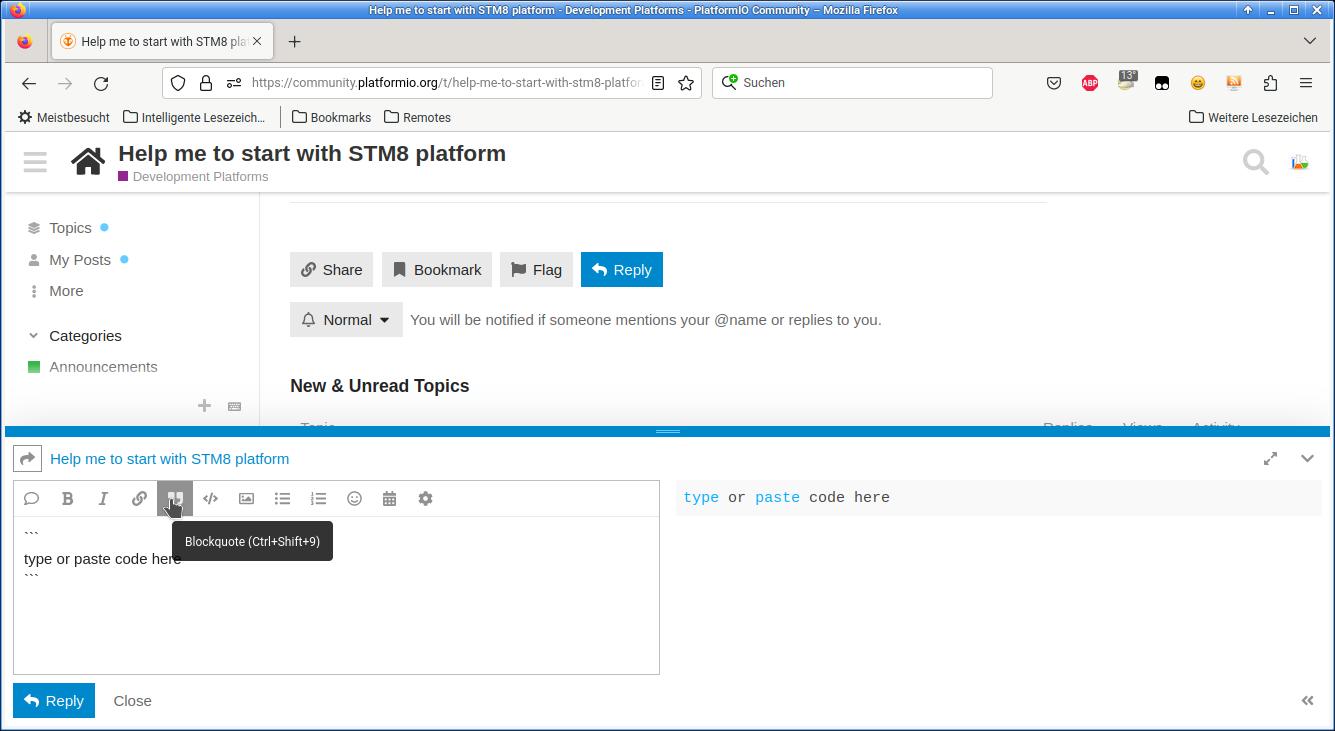
Task: Open composer topic title link
Action: [x=169, y=459]
